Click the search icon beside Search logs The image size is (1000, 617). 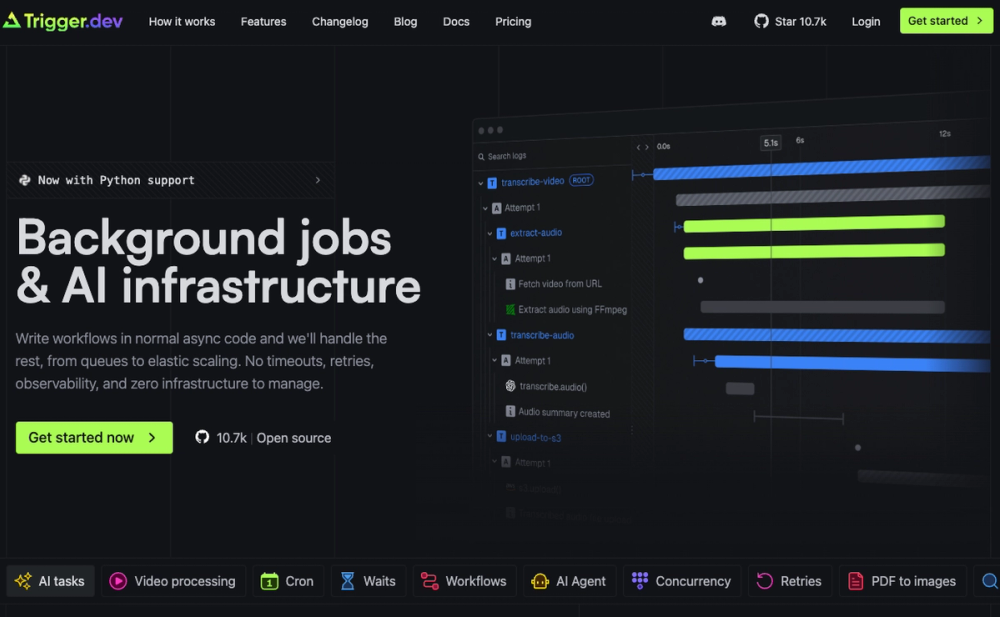click(482, 156)
